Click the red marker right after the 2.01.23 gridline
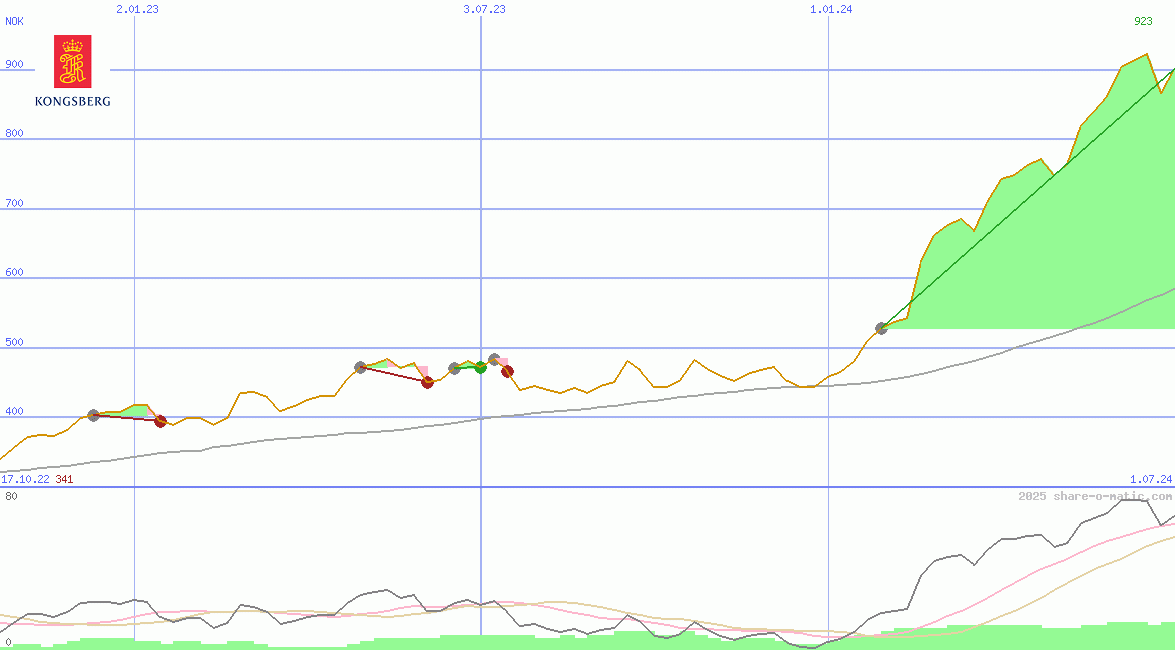This screenshot has width=1175, height=650. tap(160, 421)
